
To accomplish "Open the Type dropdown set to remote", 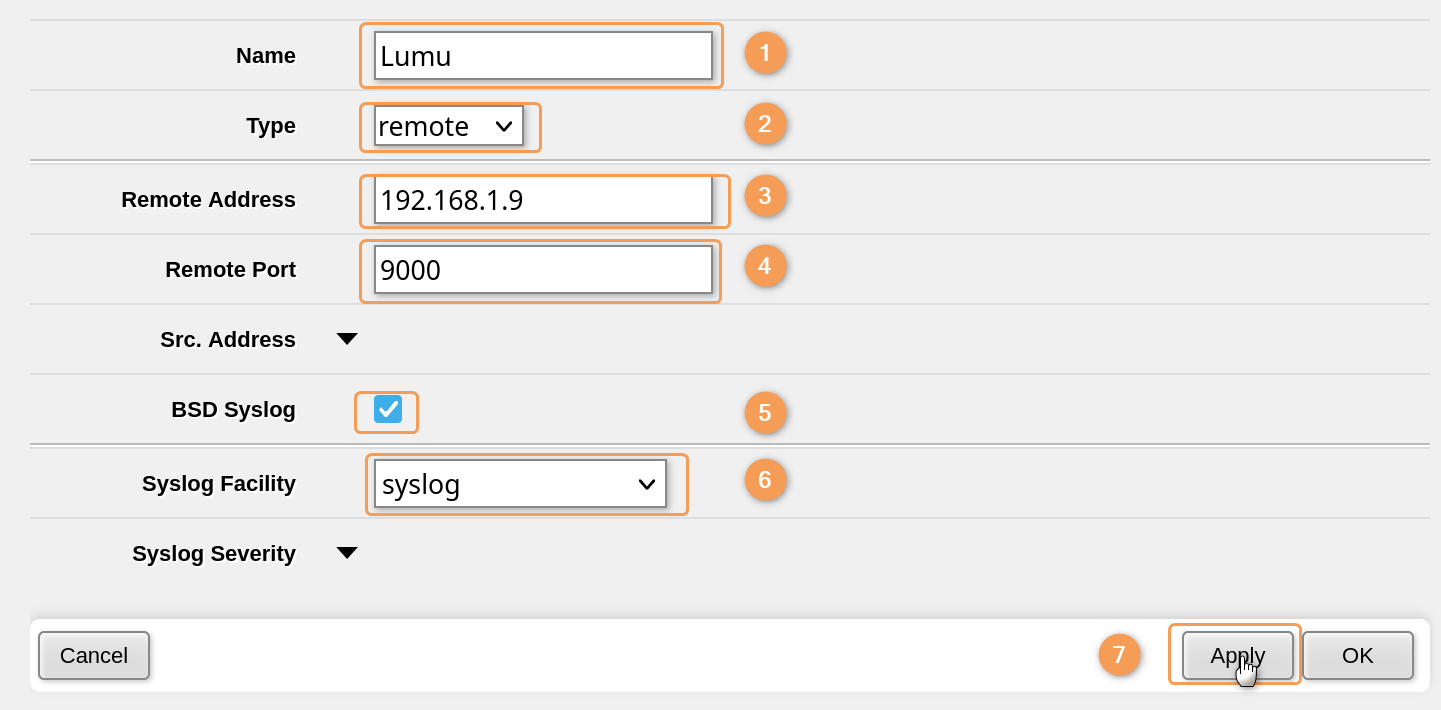I will point(448,126).
